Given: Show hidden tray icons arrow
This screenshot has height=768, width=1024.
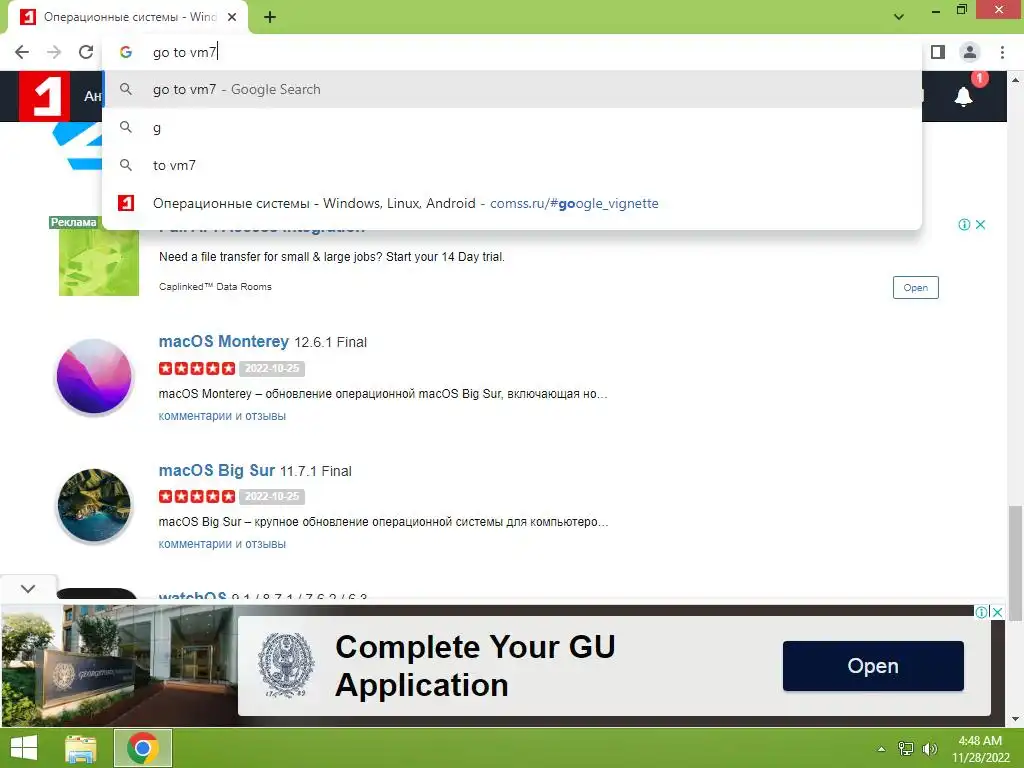Looking at the screenshot, I should [x=882, y=749].
